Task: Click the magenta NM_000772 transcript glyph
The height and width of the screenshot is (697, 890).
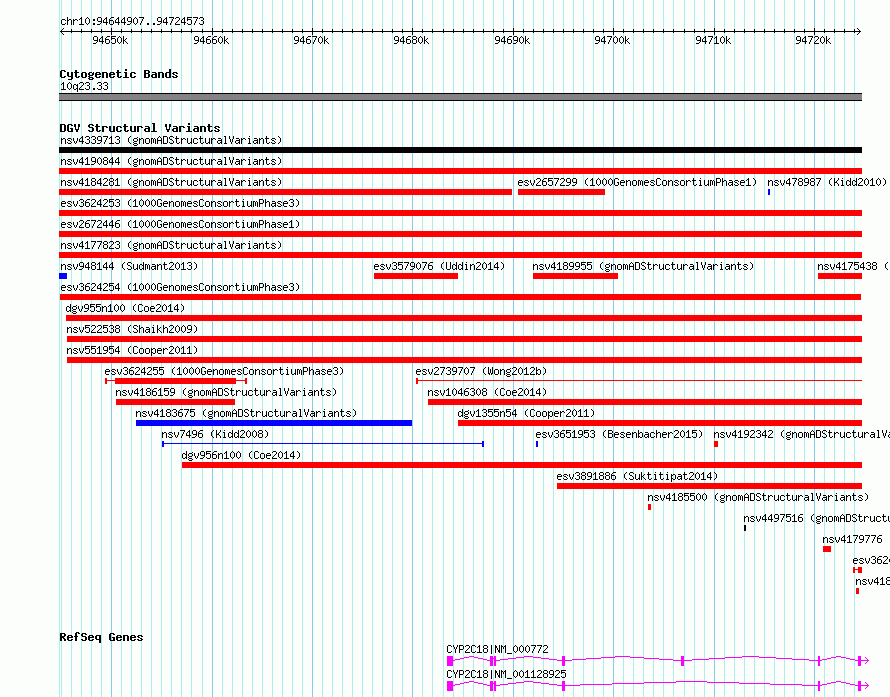Action: 657,661
